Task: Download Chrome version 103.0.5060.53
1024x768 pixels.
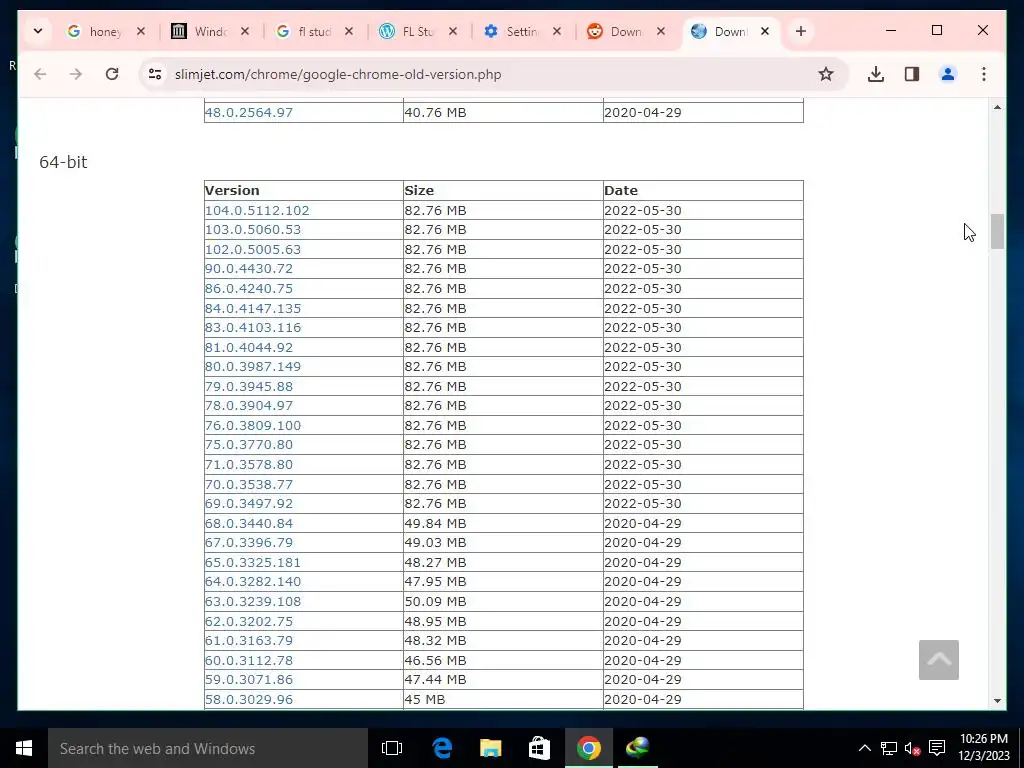Action: [x=253, y=230]
